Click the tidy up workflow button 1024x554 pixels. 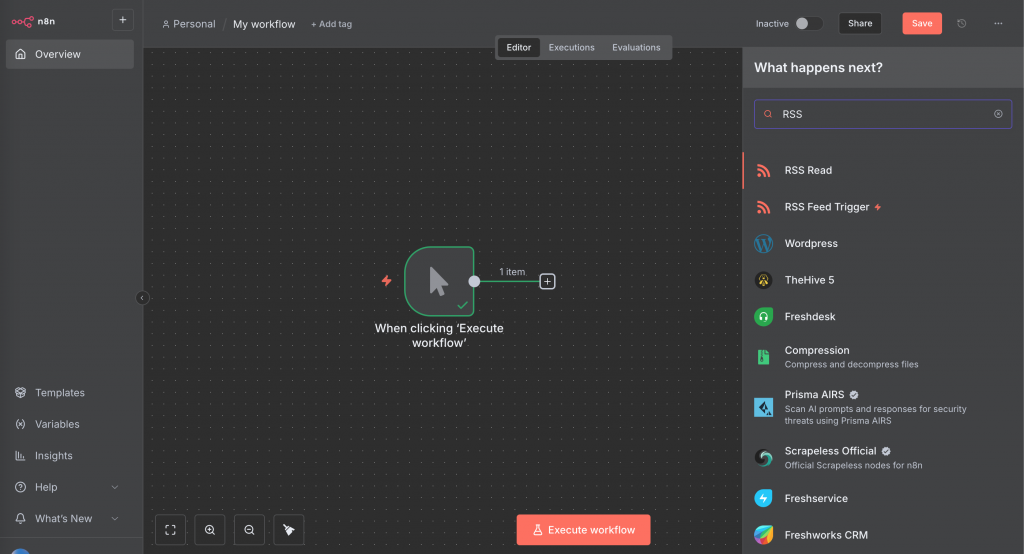click(289, 530)
